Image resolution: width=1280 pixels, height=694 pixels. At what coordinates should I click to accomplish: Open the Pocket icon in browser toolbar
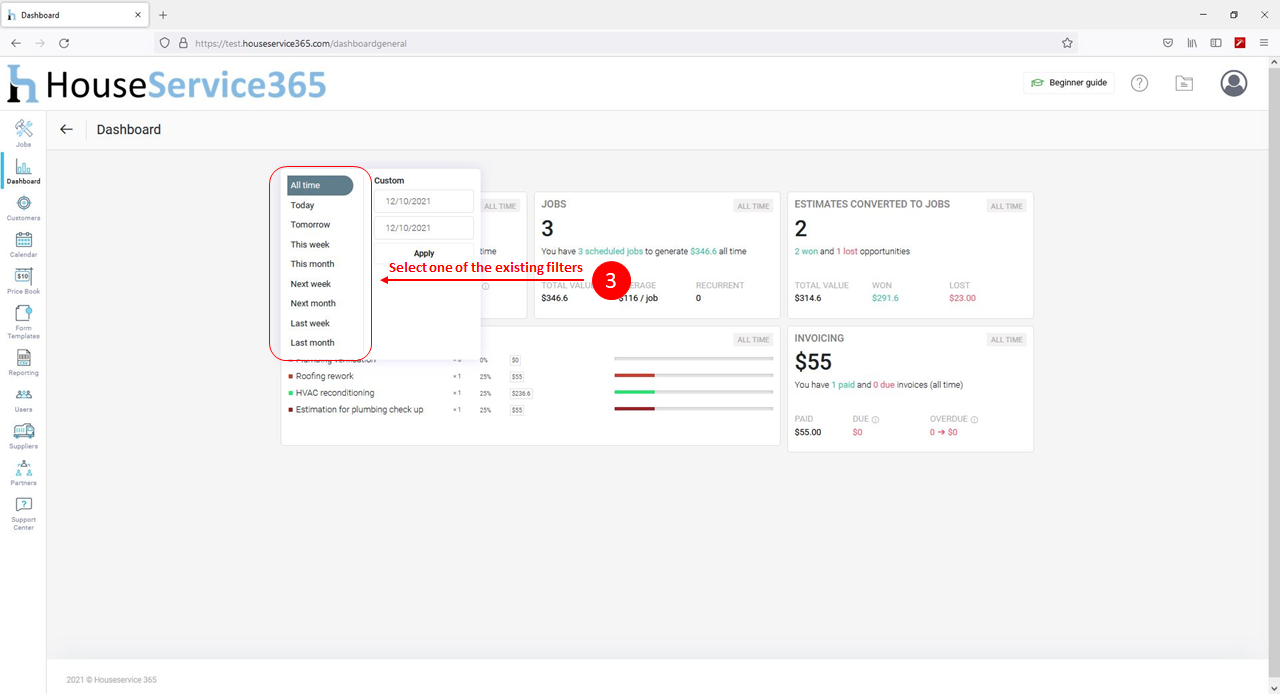click(1168, 43)
